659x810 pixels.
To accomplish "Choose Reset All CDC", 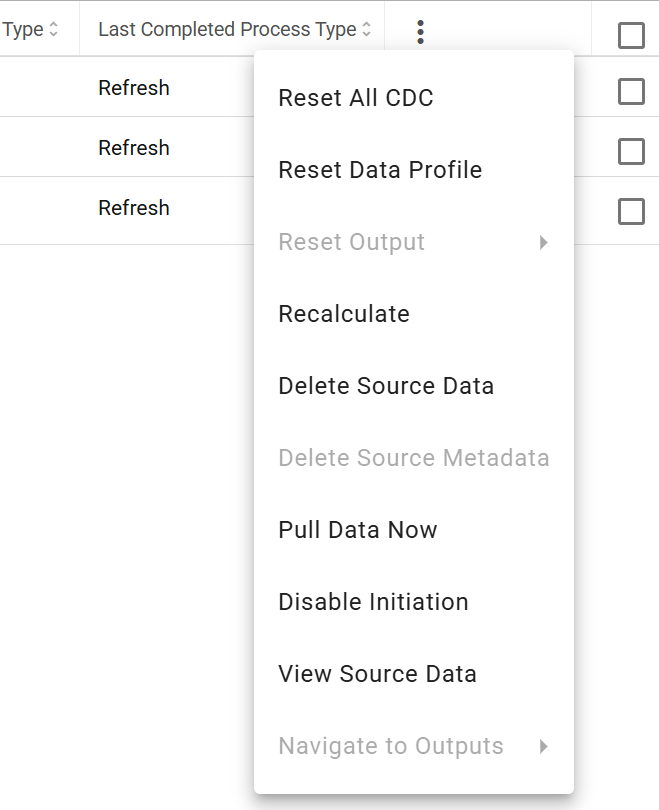I will (414, 98).
